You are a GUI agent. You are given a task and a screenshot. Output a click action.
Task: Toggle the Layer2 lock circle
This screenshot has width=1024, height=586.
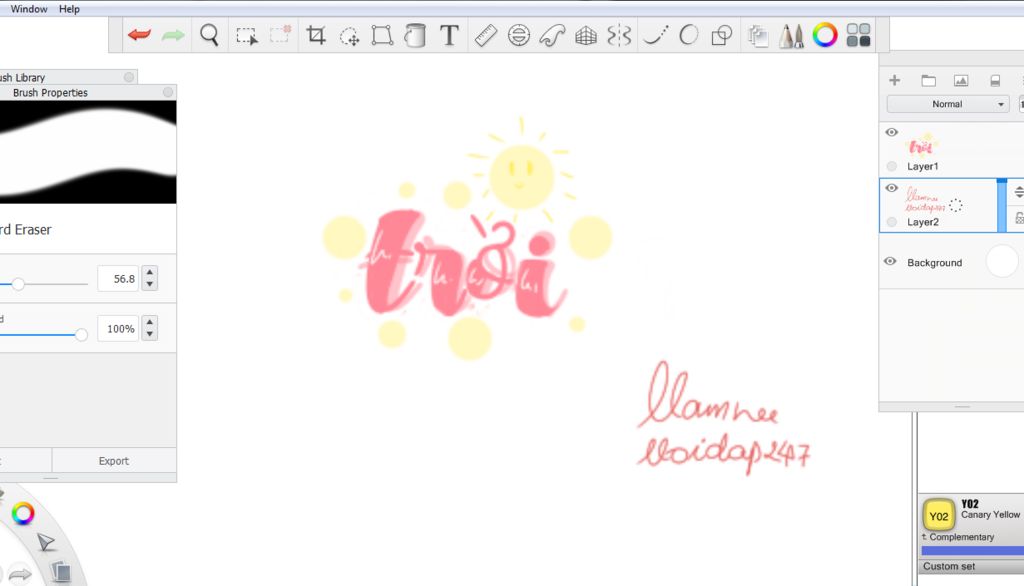click(x=891, y=222)
